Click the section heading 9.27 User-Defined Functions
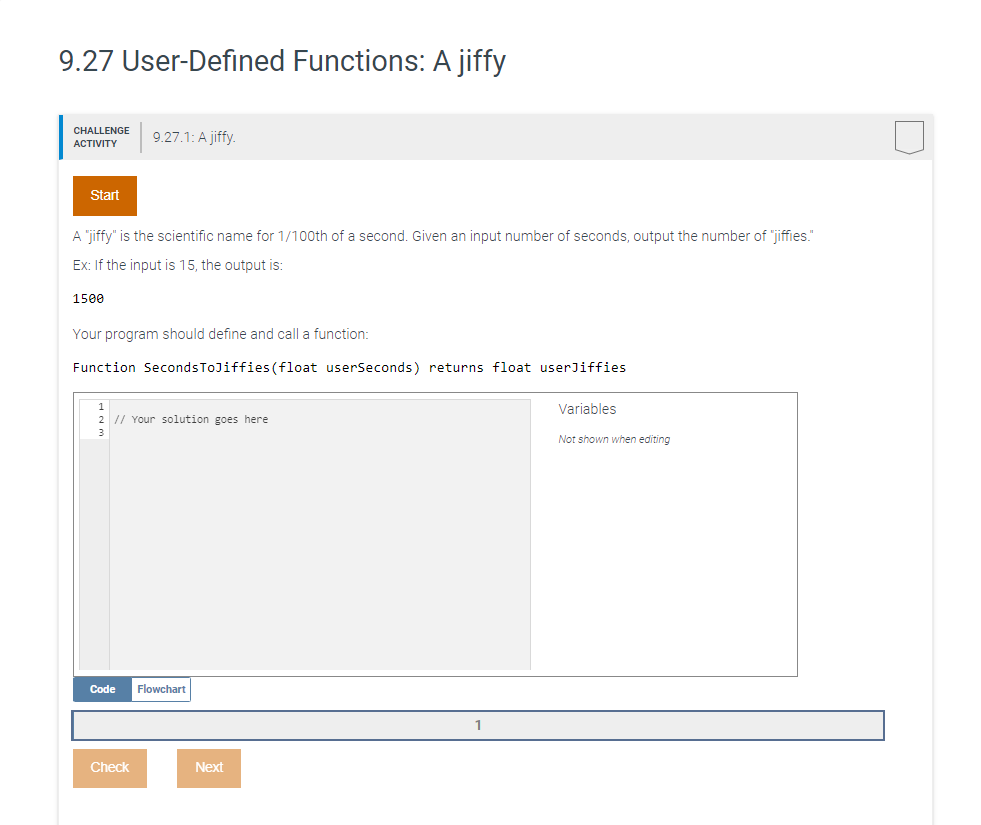981x825 pixels. (283, 61)
